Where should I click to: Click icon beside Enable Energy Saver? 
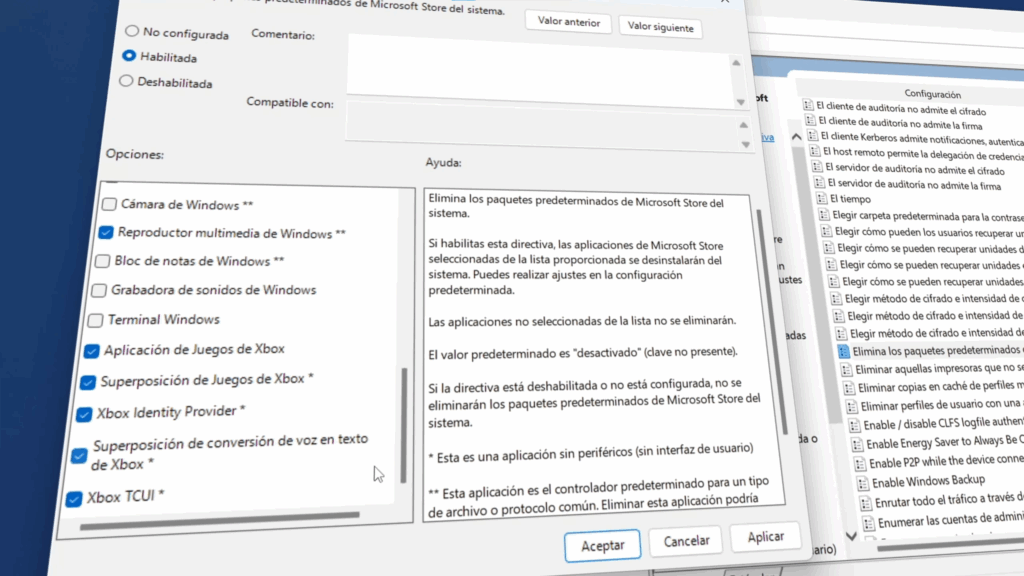tap(857, 445)
